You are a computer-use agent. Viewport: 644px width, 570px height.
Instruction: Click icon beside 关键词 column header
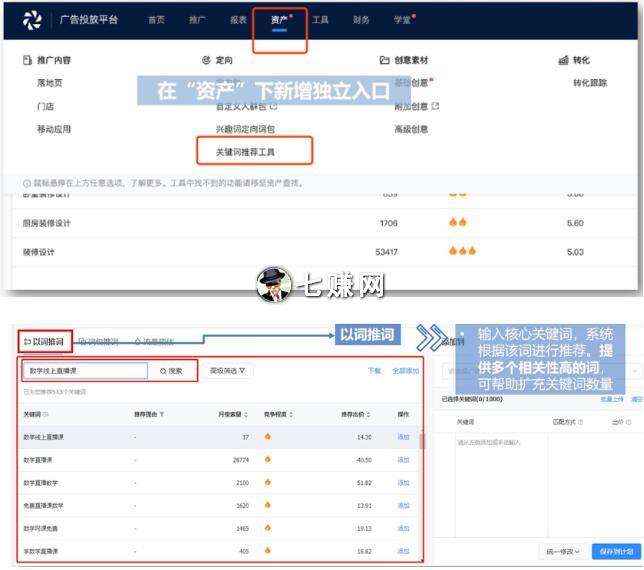[x=46, y=414]
